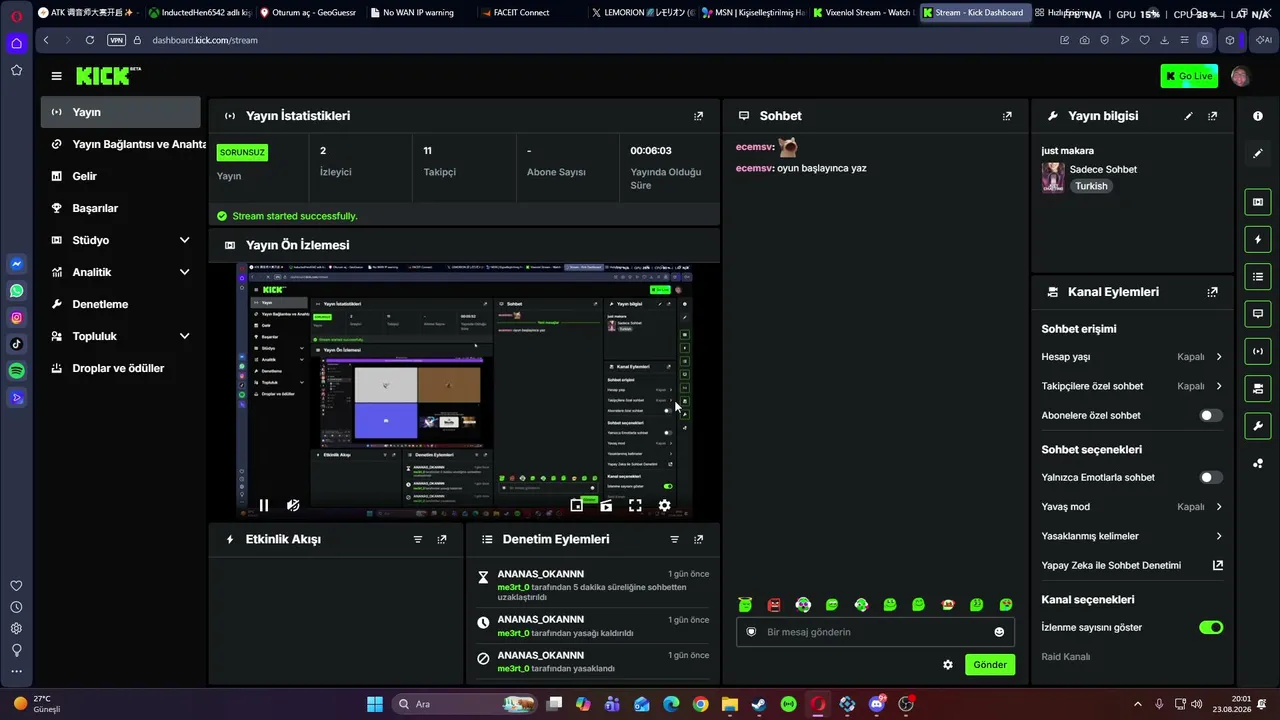Screen dimensions: 1280x720
Task: Pop out the Kanal Eylemleri panel
Action: [1212, 292]
